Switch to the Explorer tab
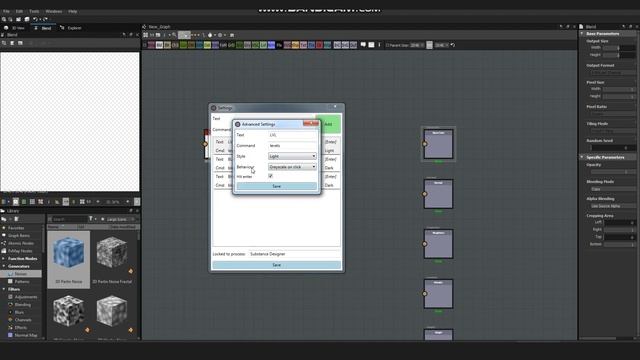Viewport: 640px width, 360px height. coord(71,28)
